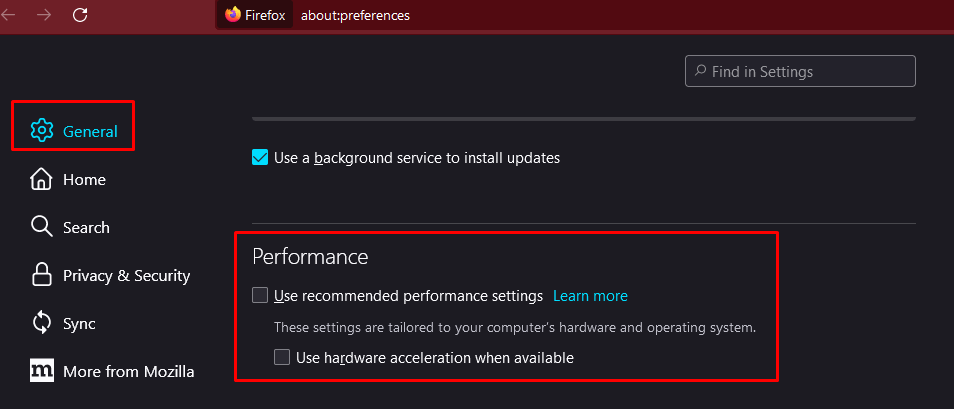Reload the page with the refresh icon
The width and height of the screenshot is (954, 409).
click(81, 15)
